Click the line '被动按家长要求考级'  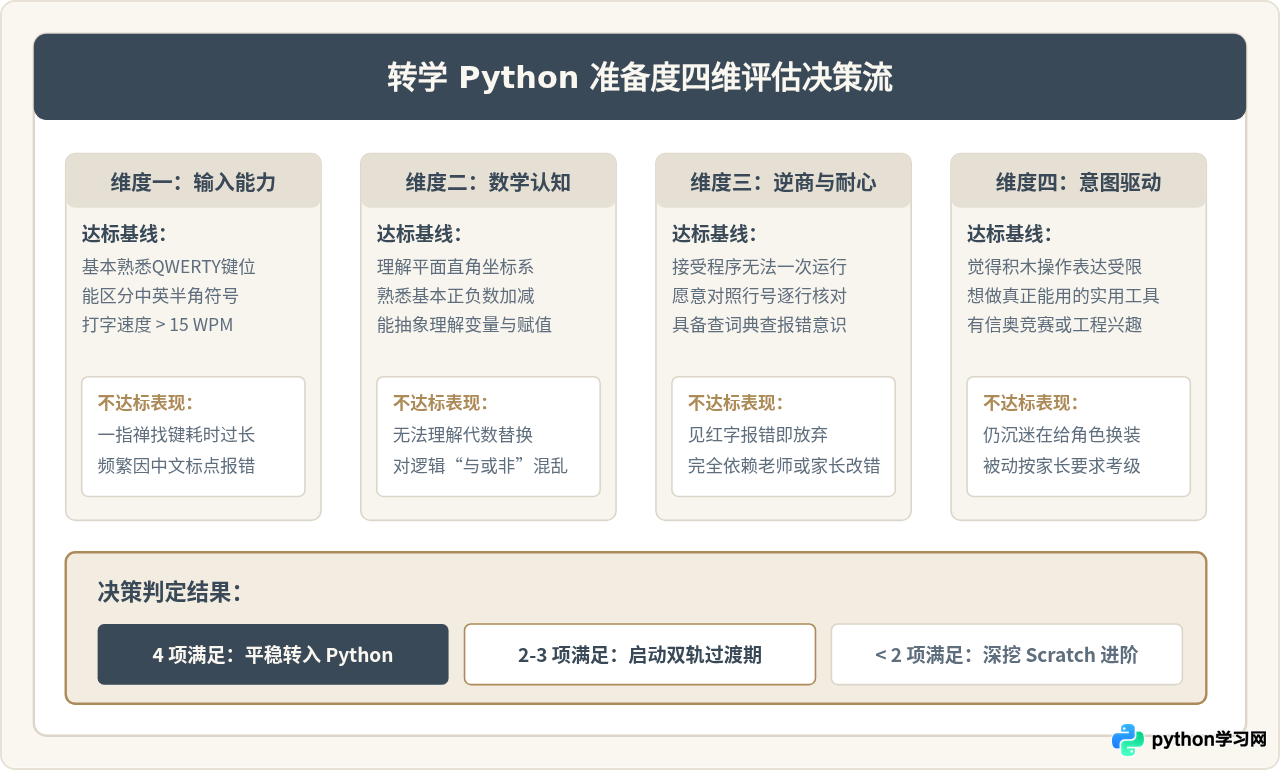1062,465
